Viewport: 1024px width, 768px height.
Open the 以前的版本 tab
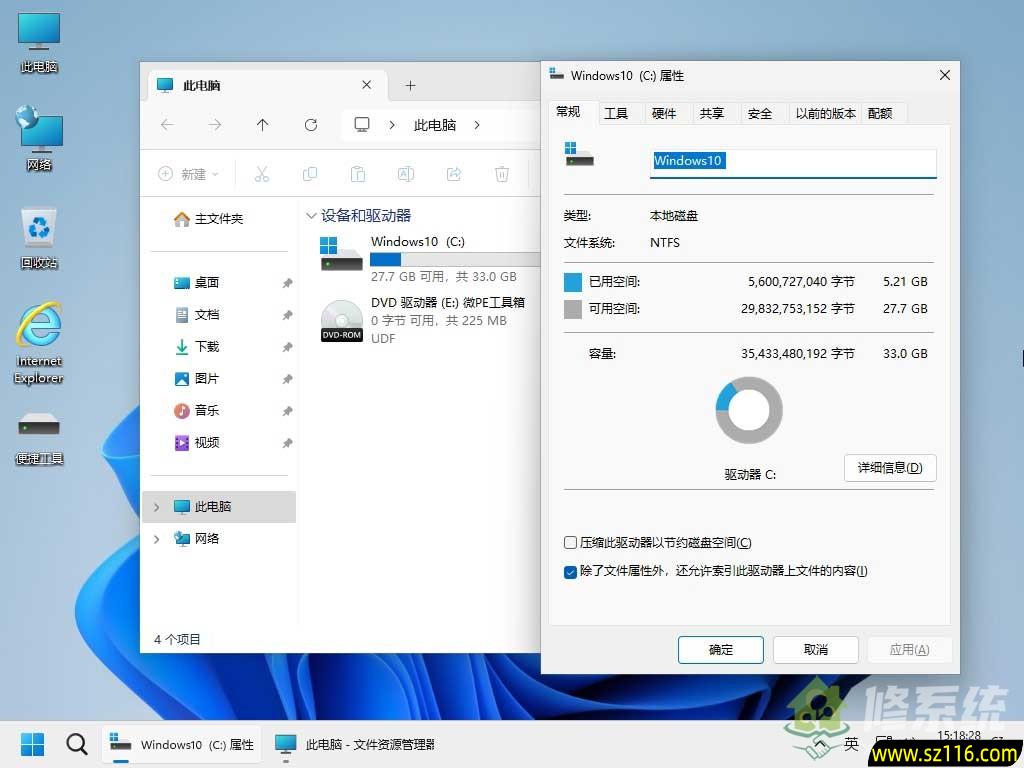coord(824,113)
